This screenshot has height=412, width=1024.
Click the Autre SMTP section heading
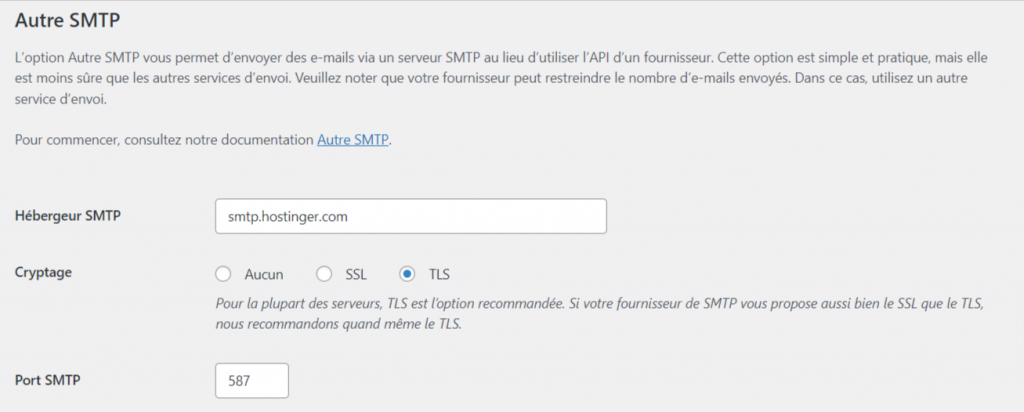tap(74, 18)
